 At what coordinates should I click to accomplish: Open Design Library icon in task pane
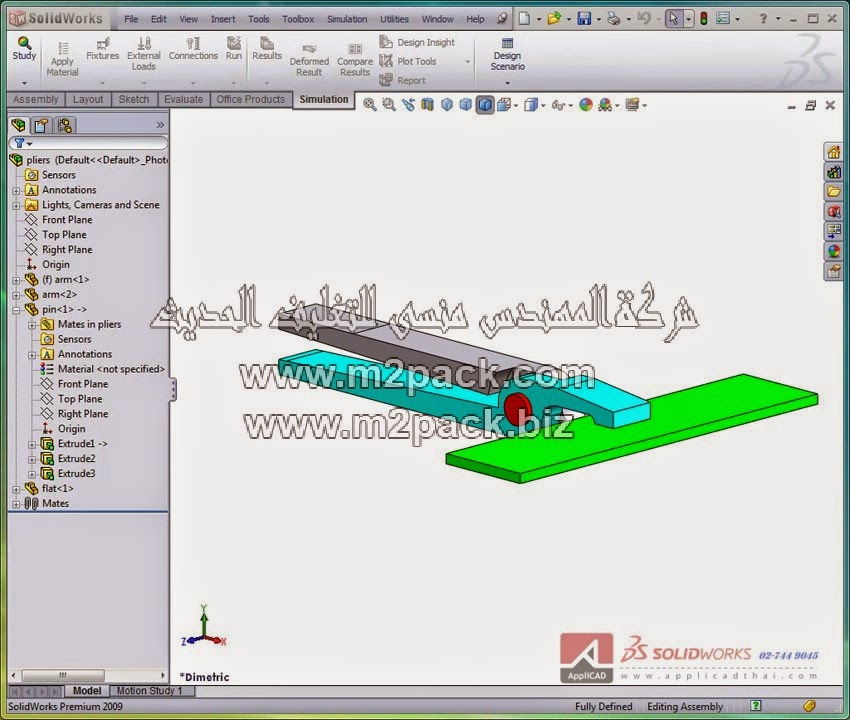[x=834, y=172]
